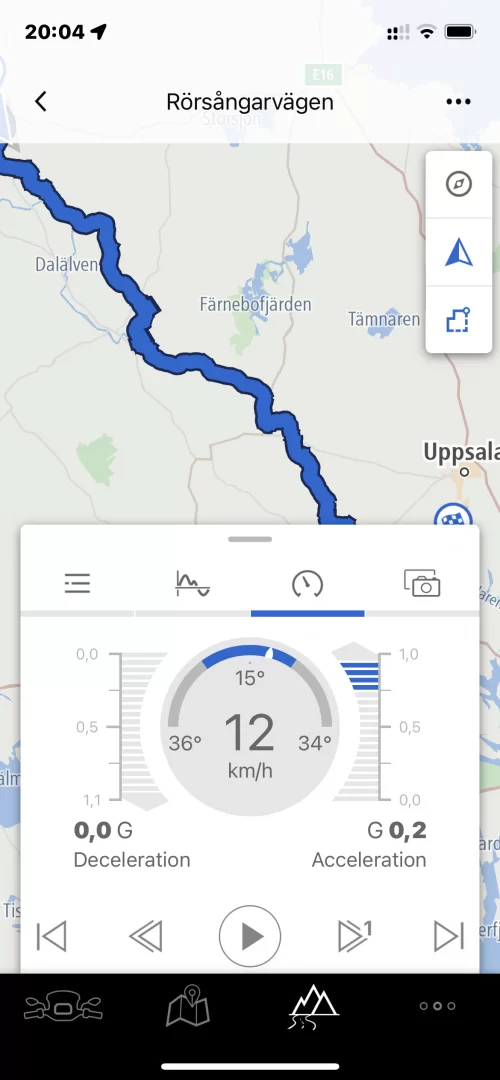
Task: Switch to the list details tab
Action: pos(77,584)
